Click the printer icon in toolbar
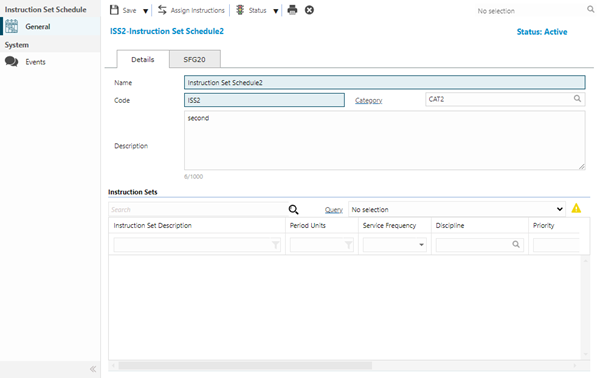The width and height of the screenshot is (600, 378). point(292,10)
